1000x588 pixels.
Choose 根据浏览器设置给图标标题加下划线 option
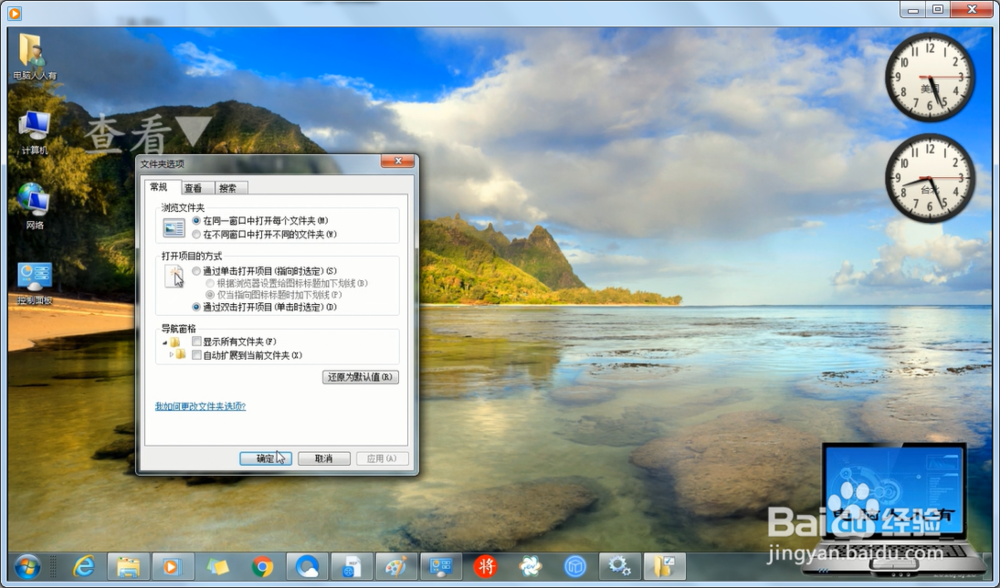click(210, 283)
